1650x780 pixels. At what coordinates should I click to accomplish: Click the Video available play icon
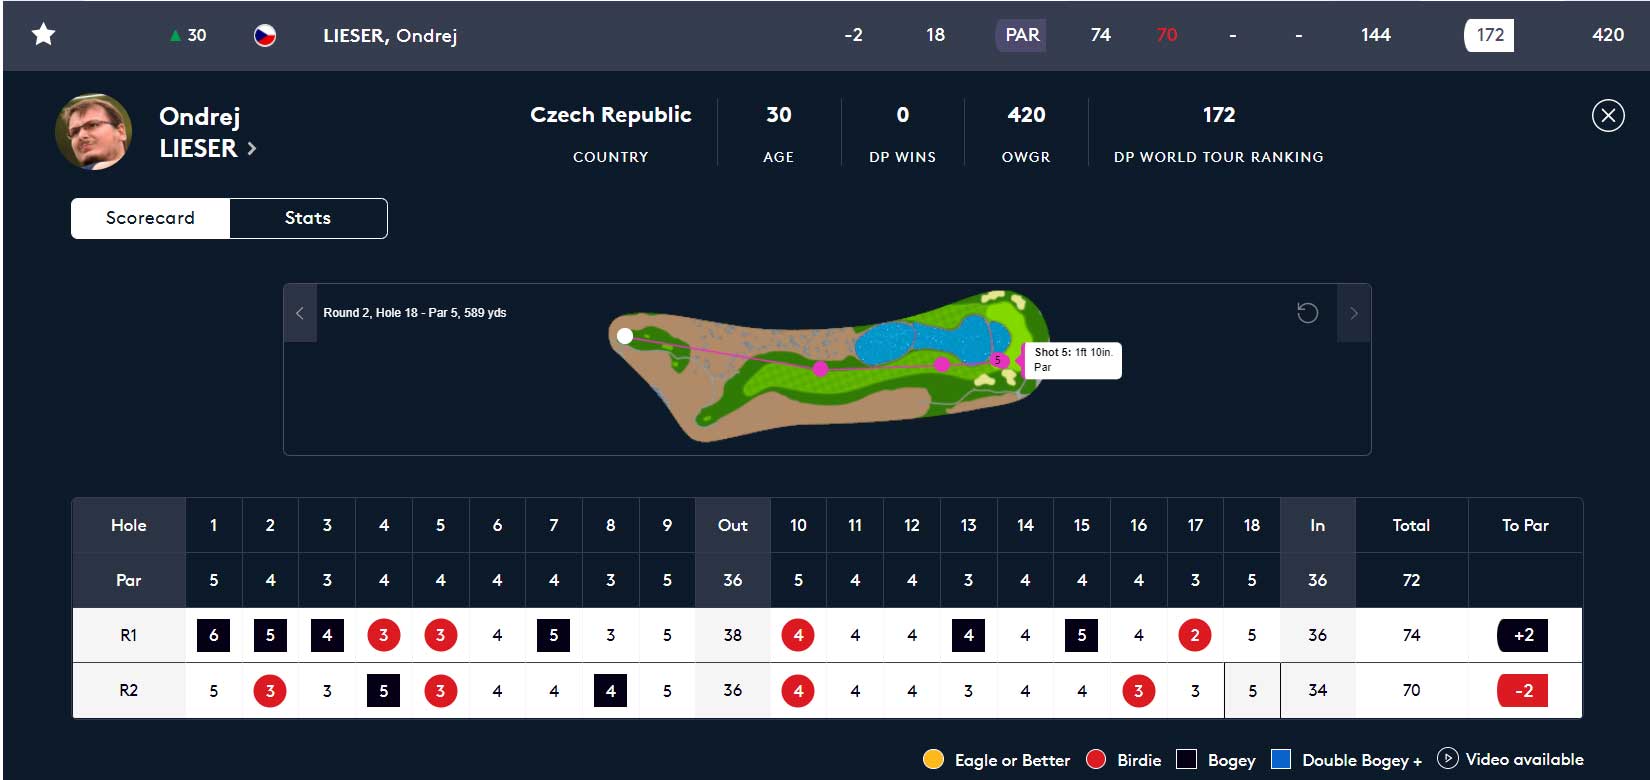(x=1447, y=759)
